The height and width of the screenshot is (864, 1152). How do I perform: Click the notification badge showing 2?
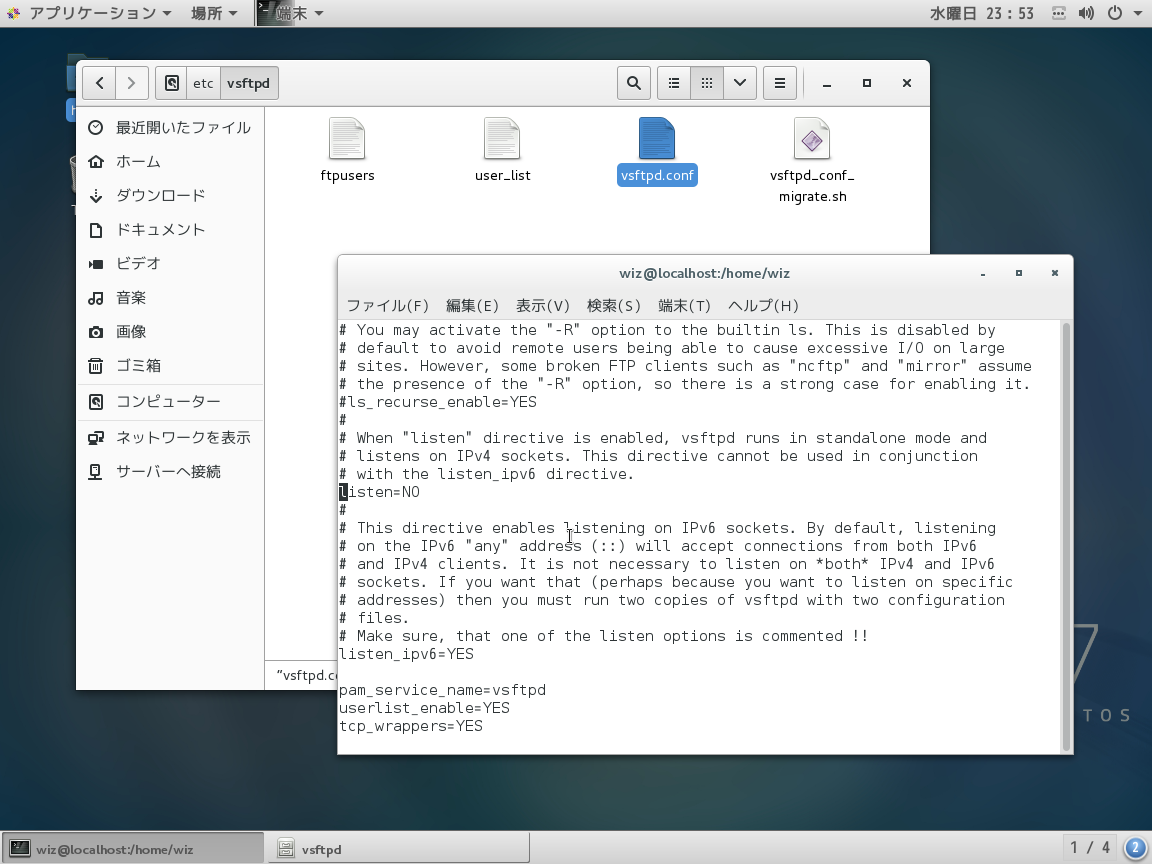click(x=1135, y=848)
